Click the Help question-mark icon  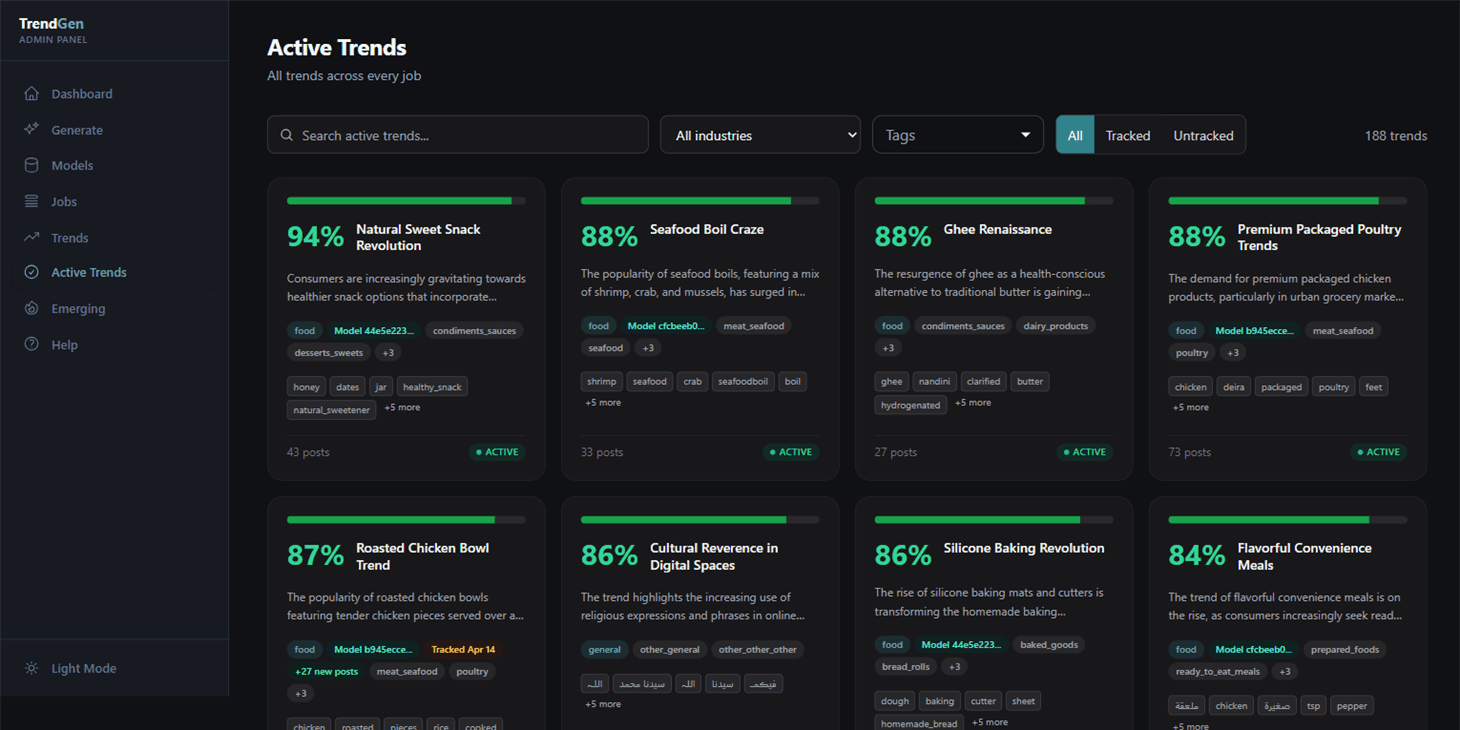[32, 344]
